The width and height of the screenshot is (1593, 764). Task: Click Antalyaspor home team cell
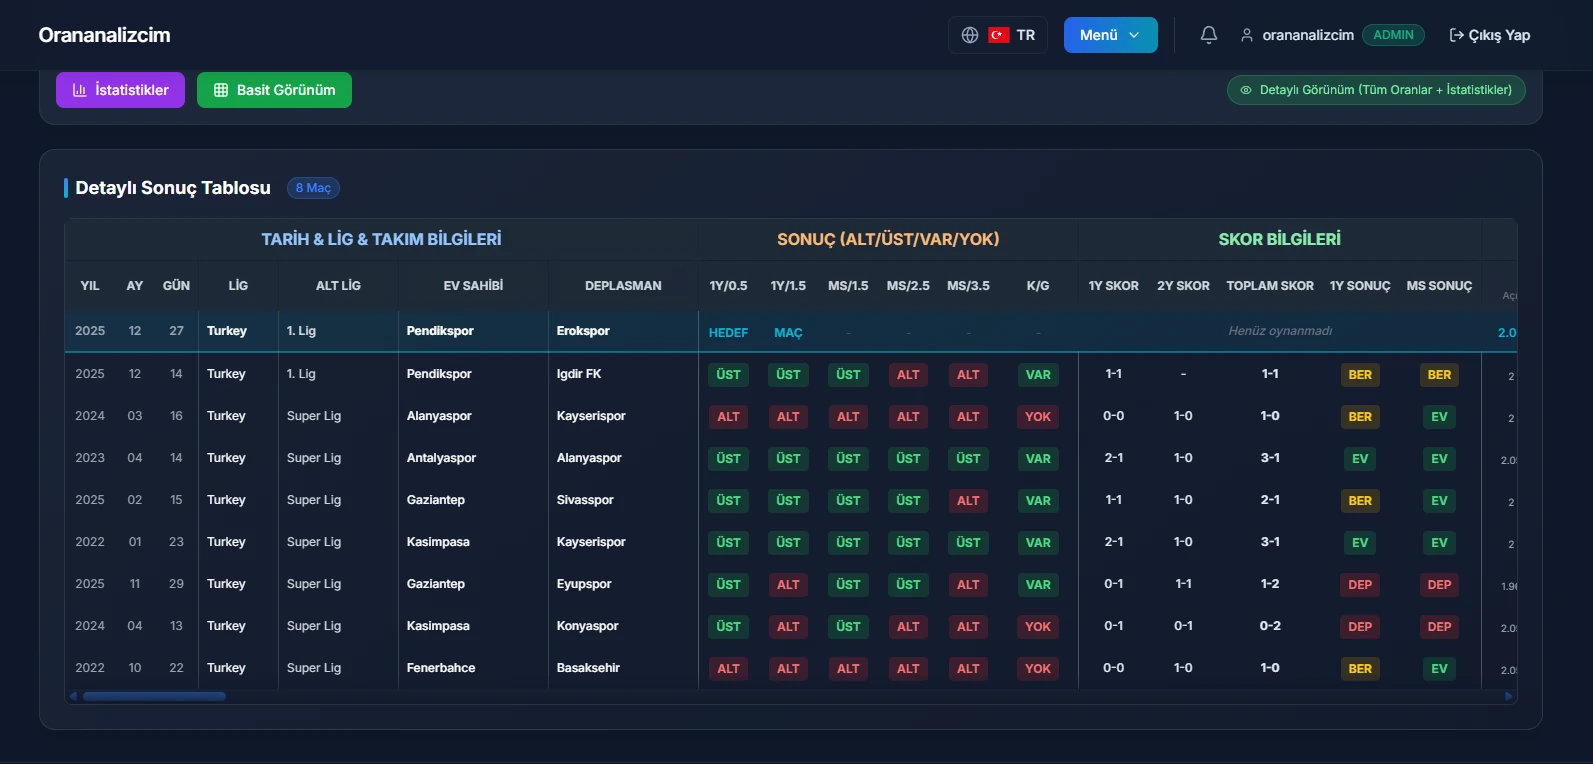click(441, 458)
